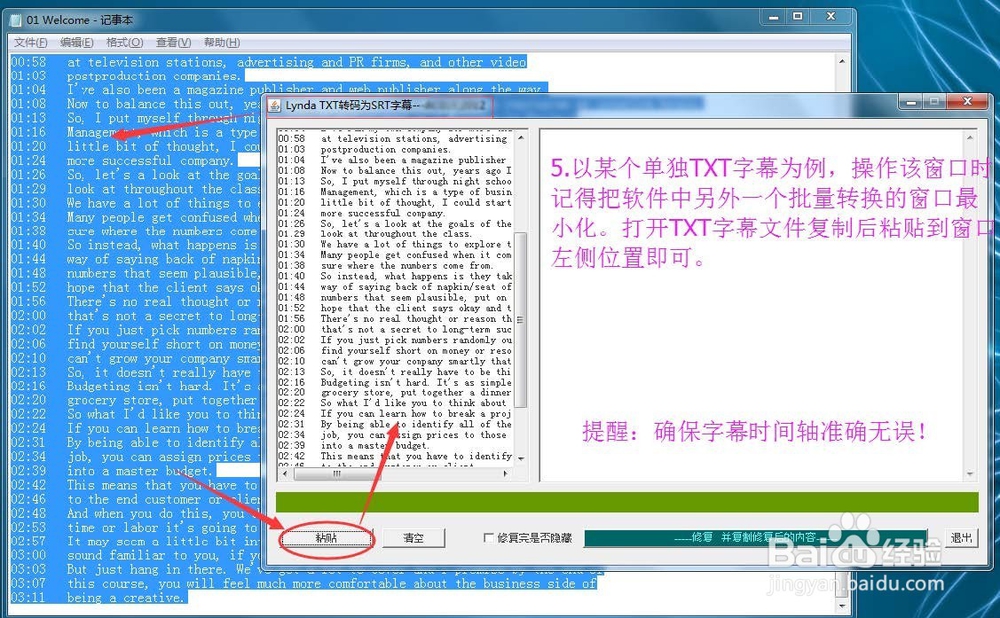
Task: Minimize the Lynda converter window
Action: [x=911, y=102]
